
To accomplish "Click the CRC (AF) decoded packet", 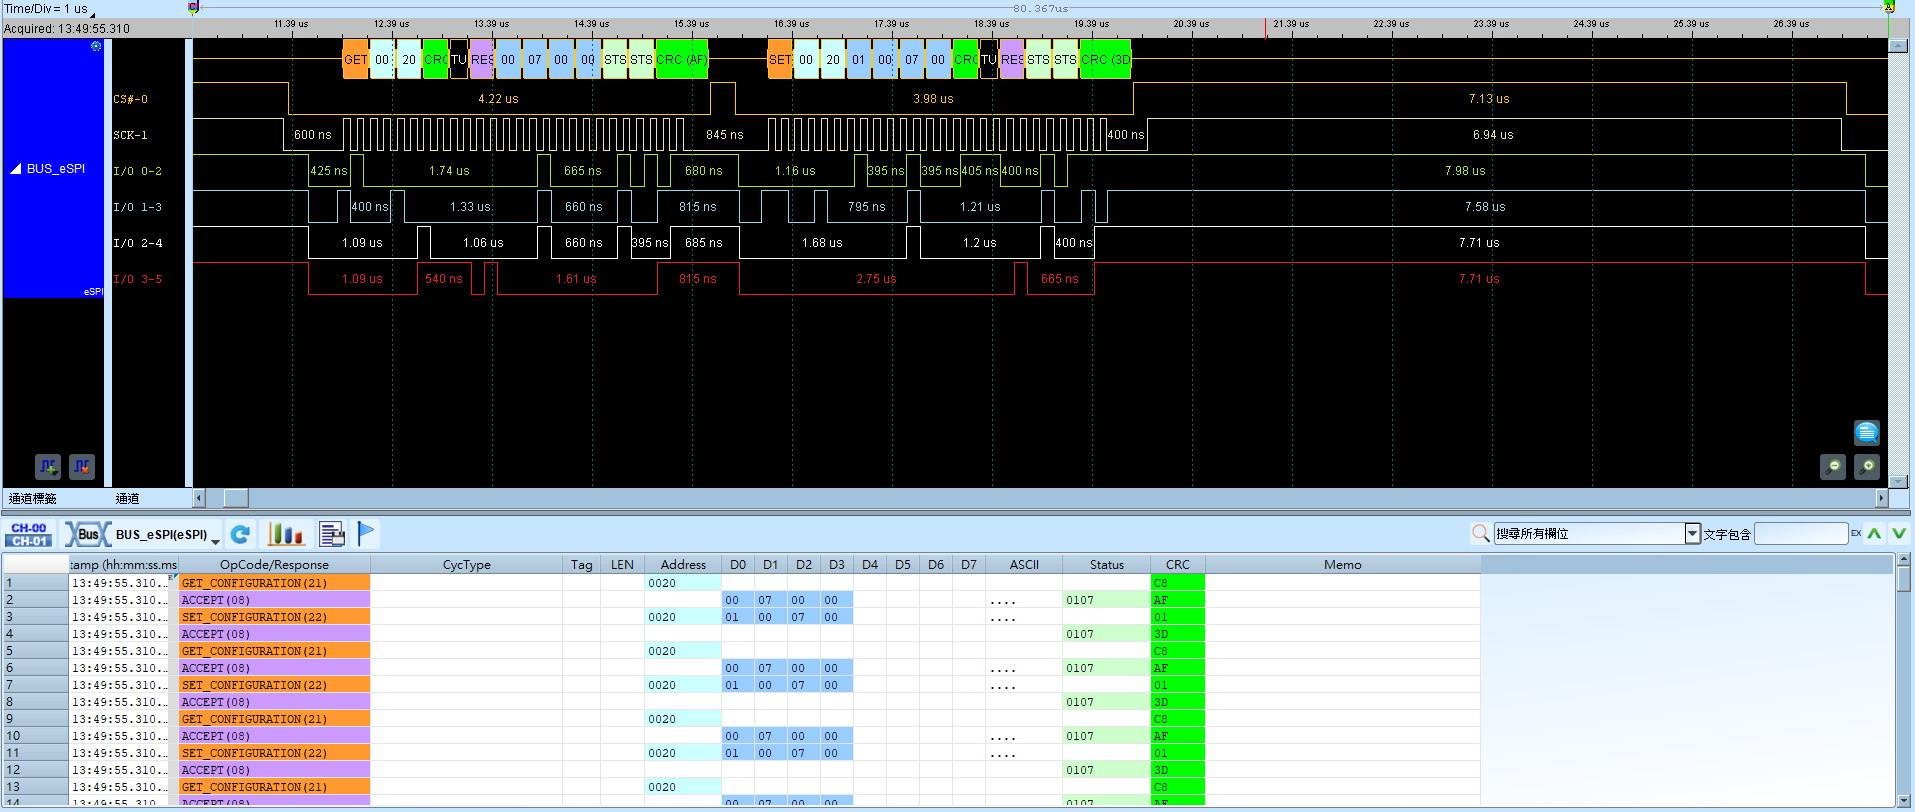I will [x=681, y=60].
